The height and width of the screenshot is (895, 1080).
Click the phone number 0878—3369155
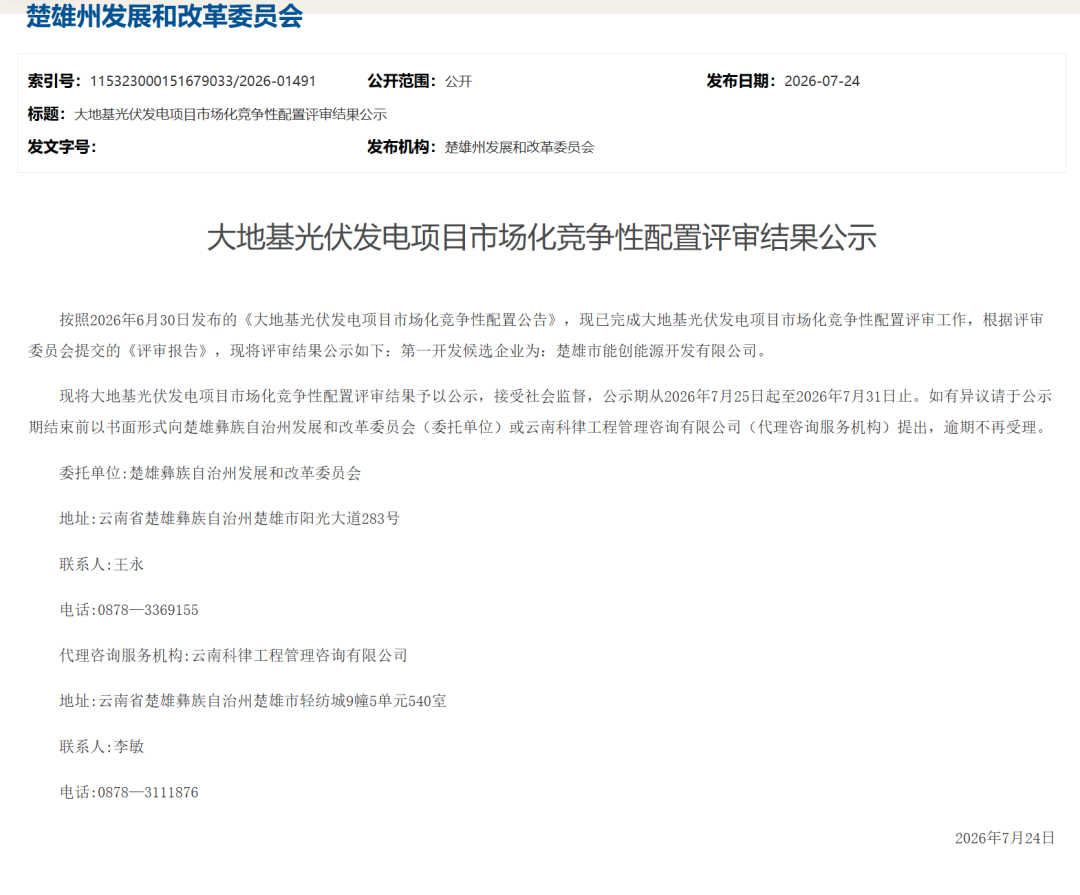148,610
